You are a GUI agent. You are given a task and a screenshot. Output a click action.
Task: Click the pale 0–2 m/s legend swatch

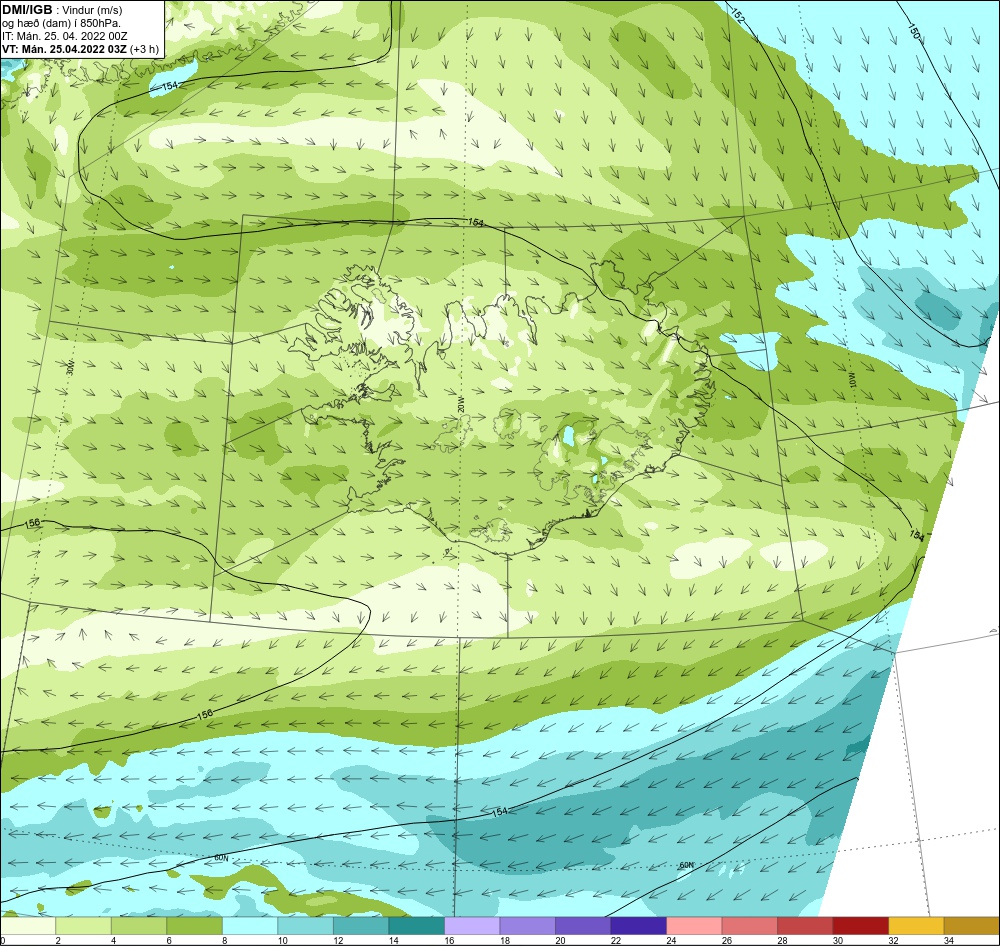point(28,926)
